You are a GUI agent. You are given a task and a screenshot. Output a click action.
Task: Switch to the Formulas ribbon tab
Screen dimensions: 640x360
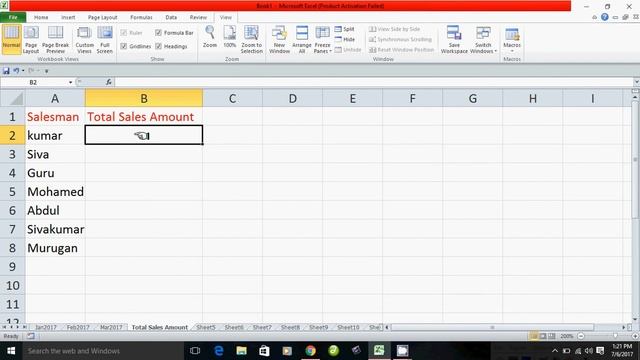141,17
